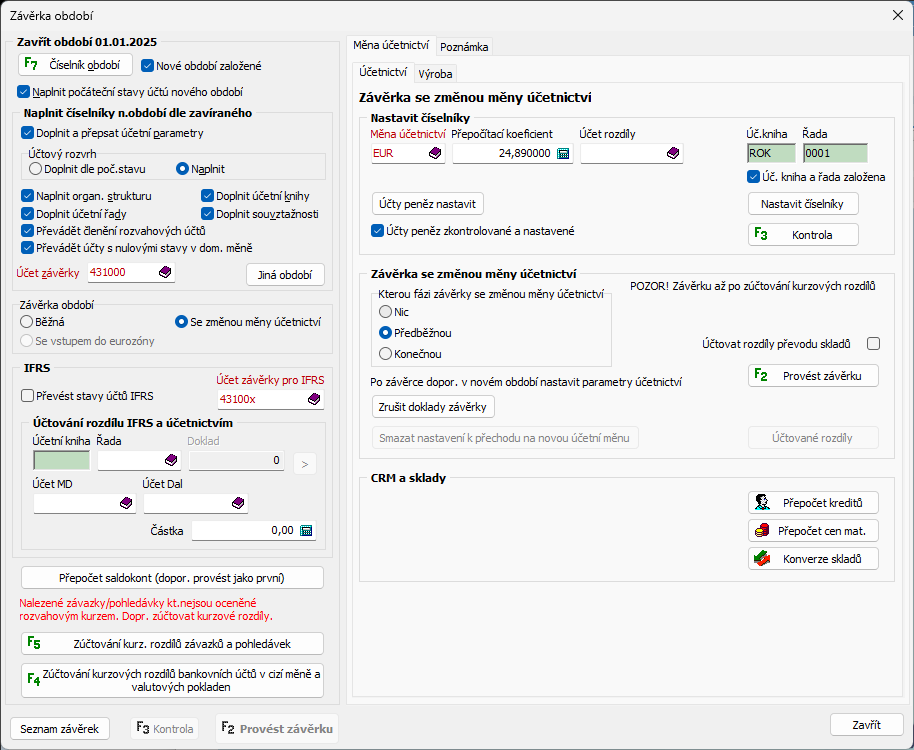This screenshot has width=914, height=750.
Task: Enable Převést stavy účtů IFRS
Action: [27, 395]
